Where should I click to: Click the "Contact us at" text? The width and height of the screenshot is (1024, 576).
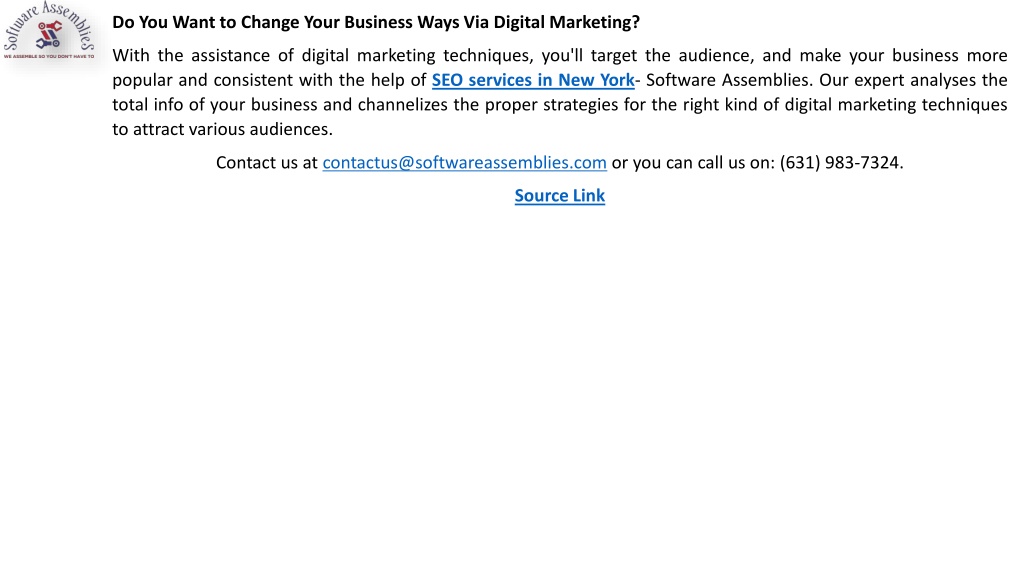click(266, 163)
